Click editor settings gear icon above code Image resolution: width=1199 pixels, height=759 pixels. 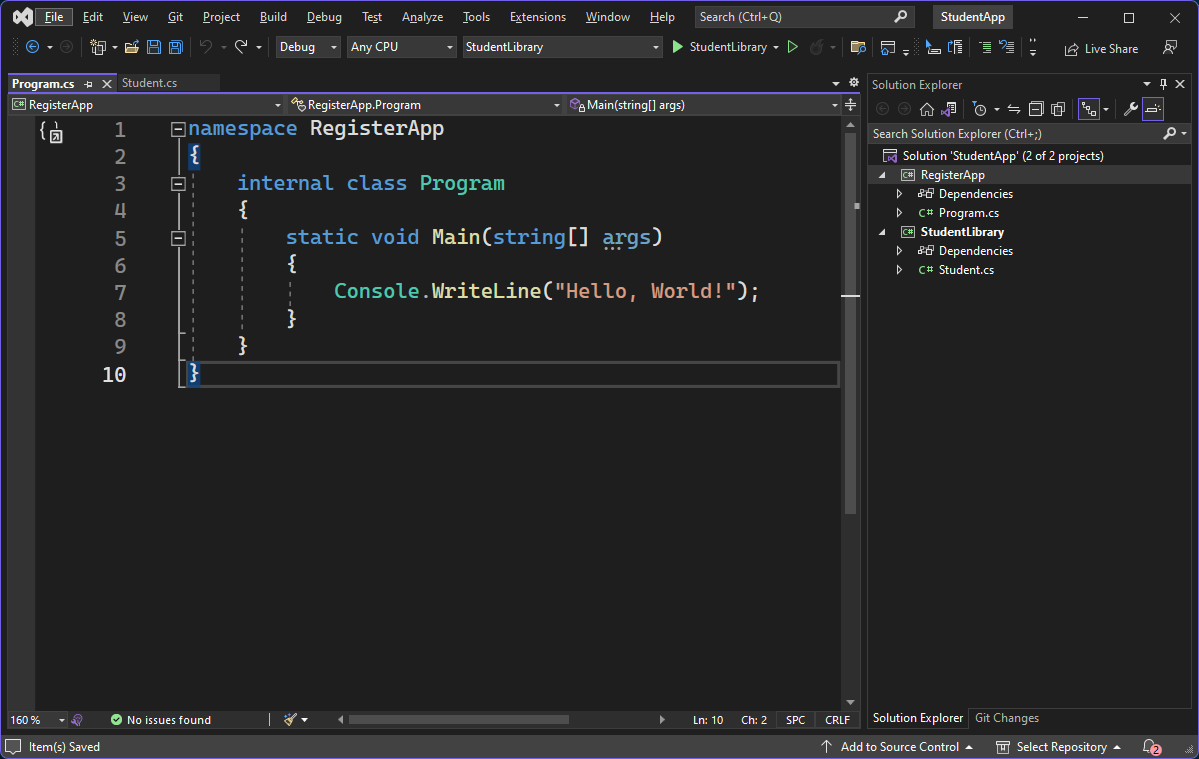point(854,83)
